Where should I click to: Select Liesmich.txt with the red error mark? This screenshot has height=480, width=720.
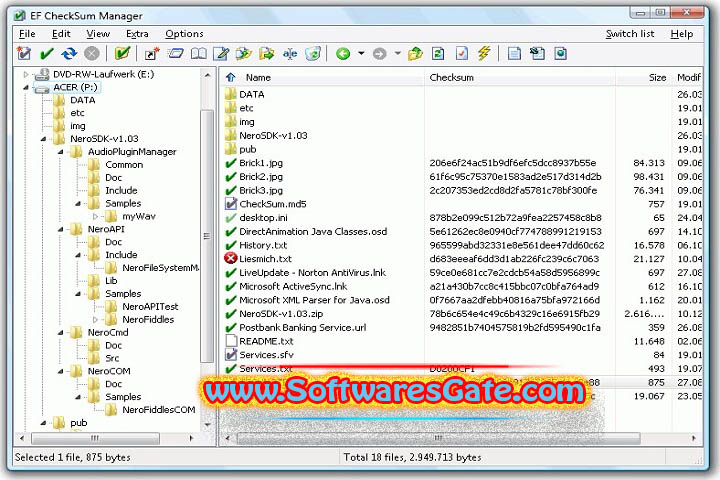[265, 259]
